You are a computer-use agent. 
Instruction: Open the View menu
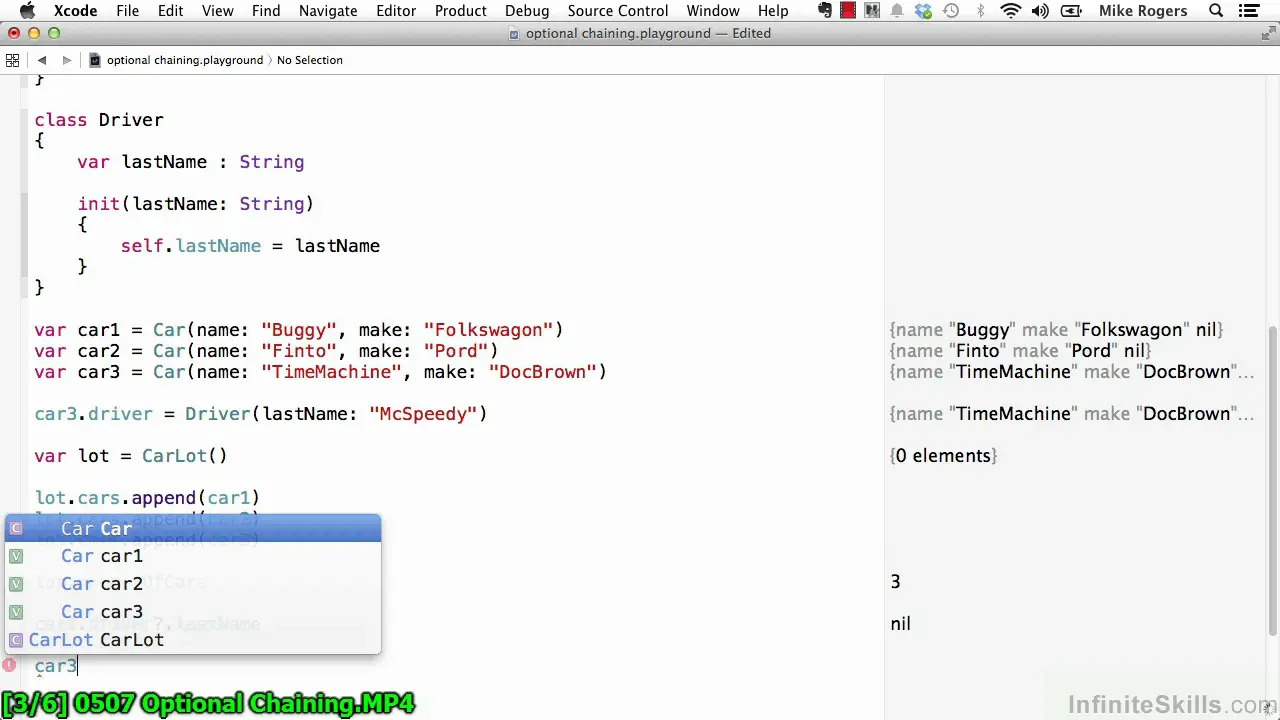pos(217,11)
